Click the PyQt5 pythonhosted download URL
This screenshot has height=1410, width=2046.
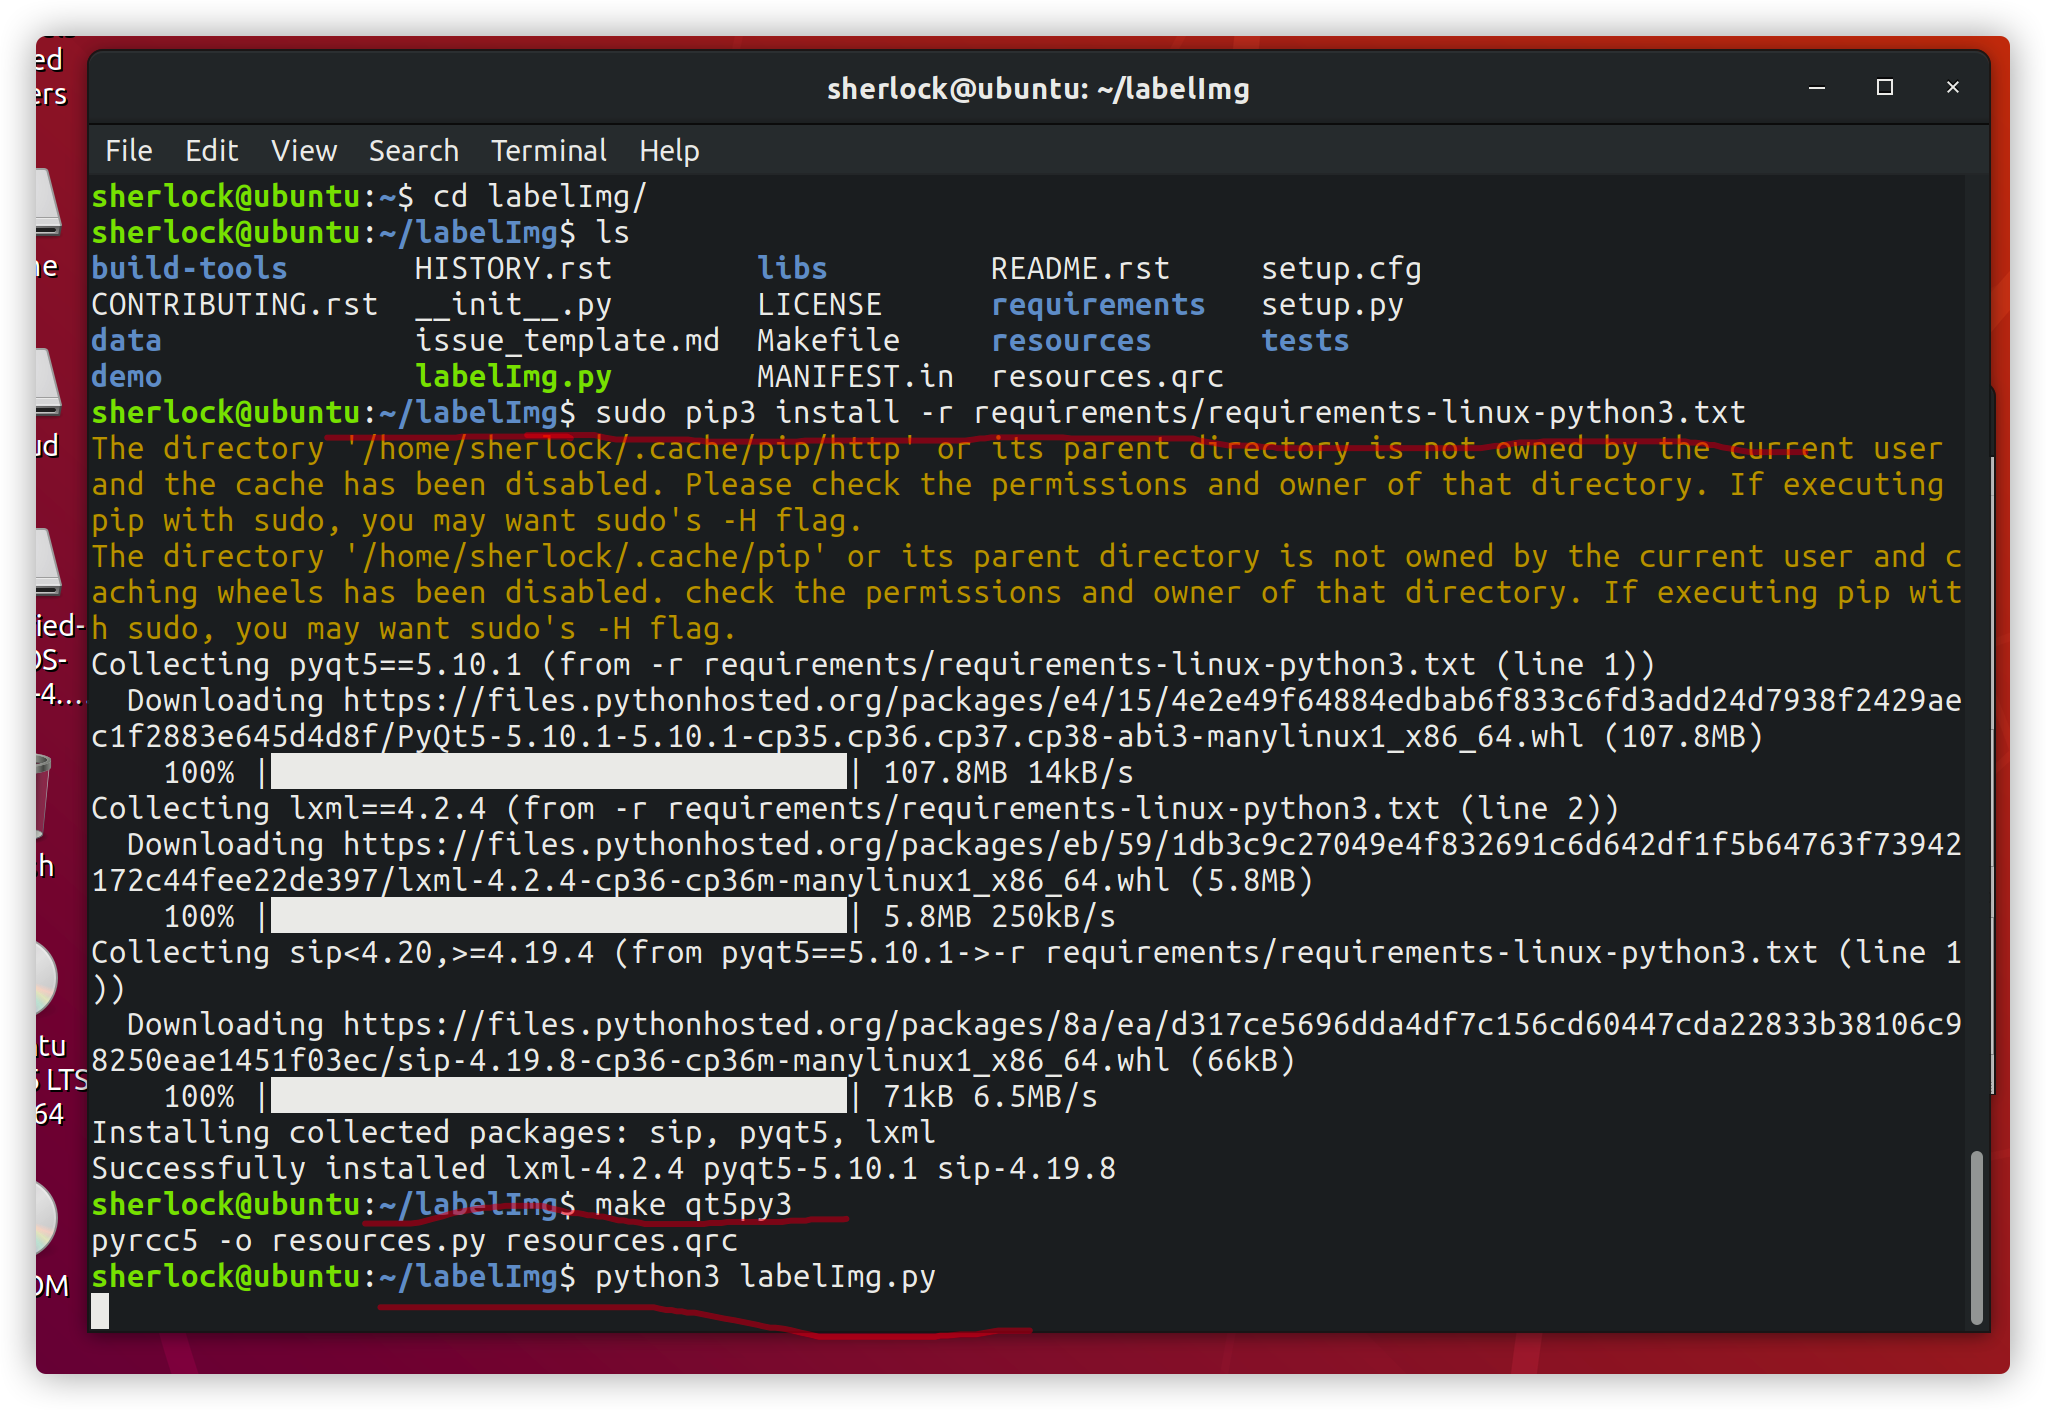point(1150,701)
